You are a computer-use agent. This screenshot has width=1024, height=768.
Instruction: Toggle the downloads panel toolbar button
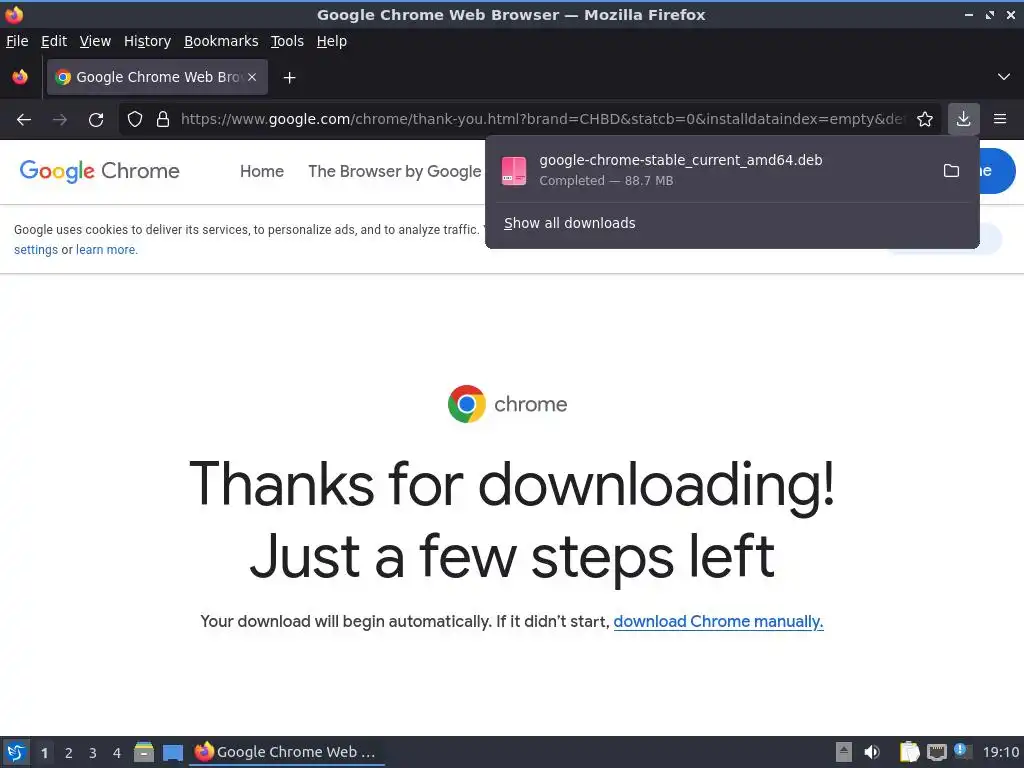pos(963,120)
